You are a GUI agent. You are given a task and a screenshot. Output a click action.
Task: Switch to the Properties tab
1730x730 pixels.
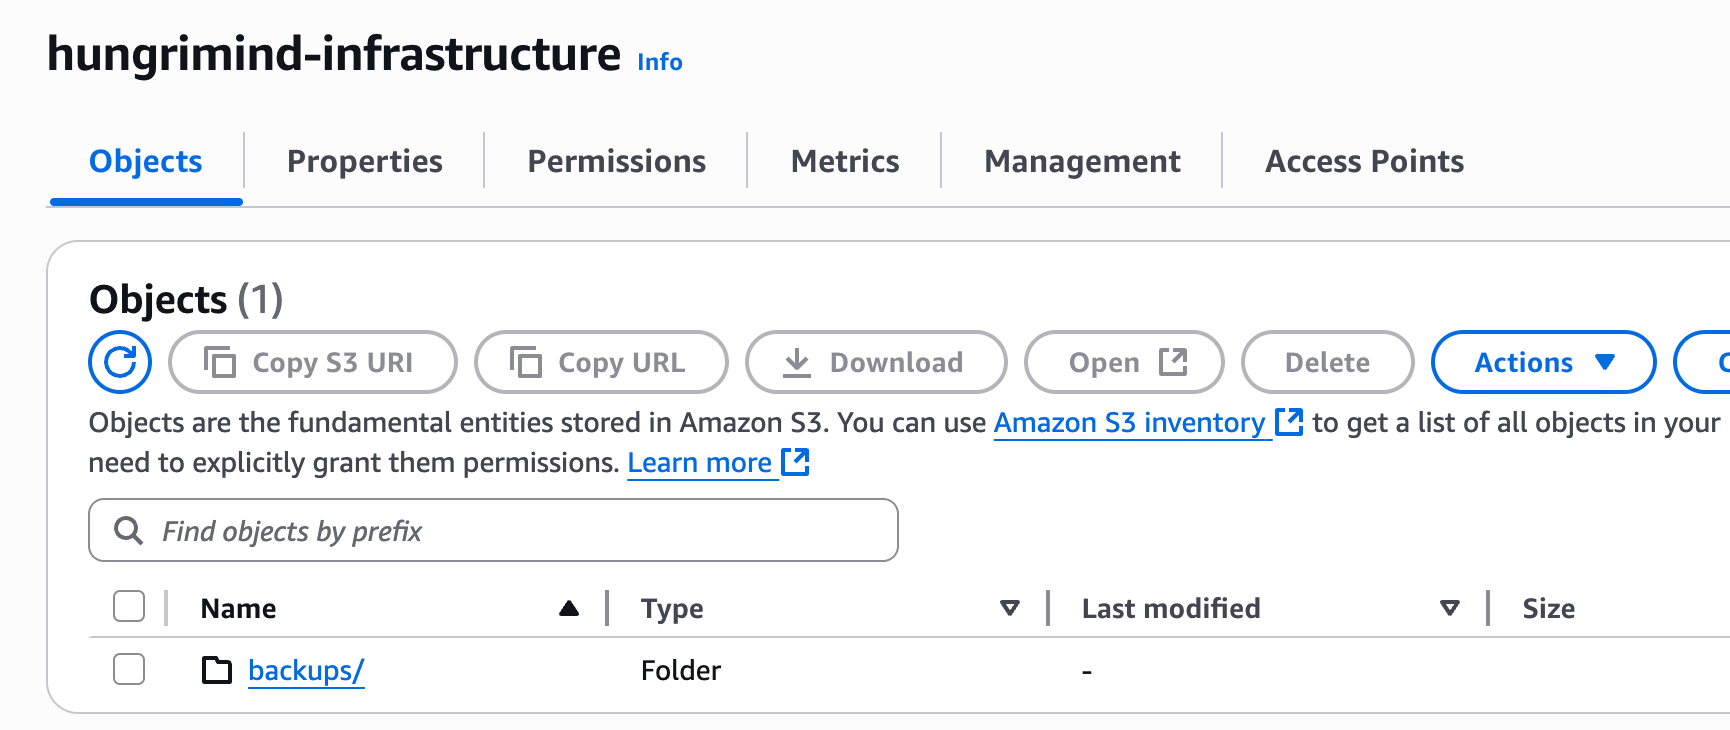pos(364,161)
